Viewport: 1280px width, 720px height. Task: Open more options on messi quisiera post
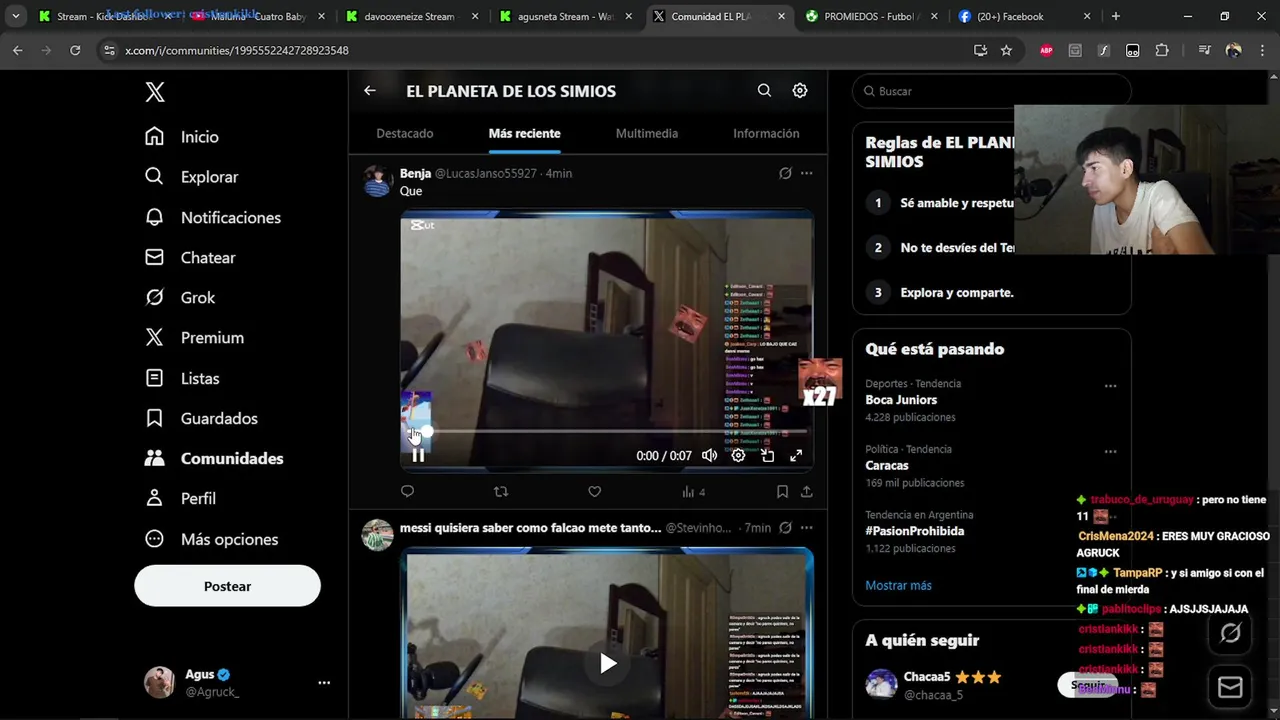tap(806, 527)
